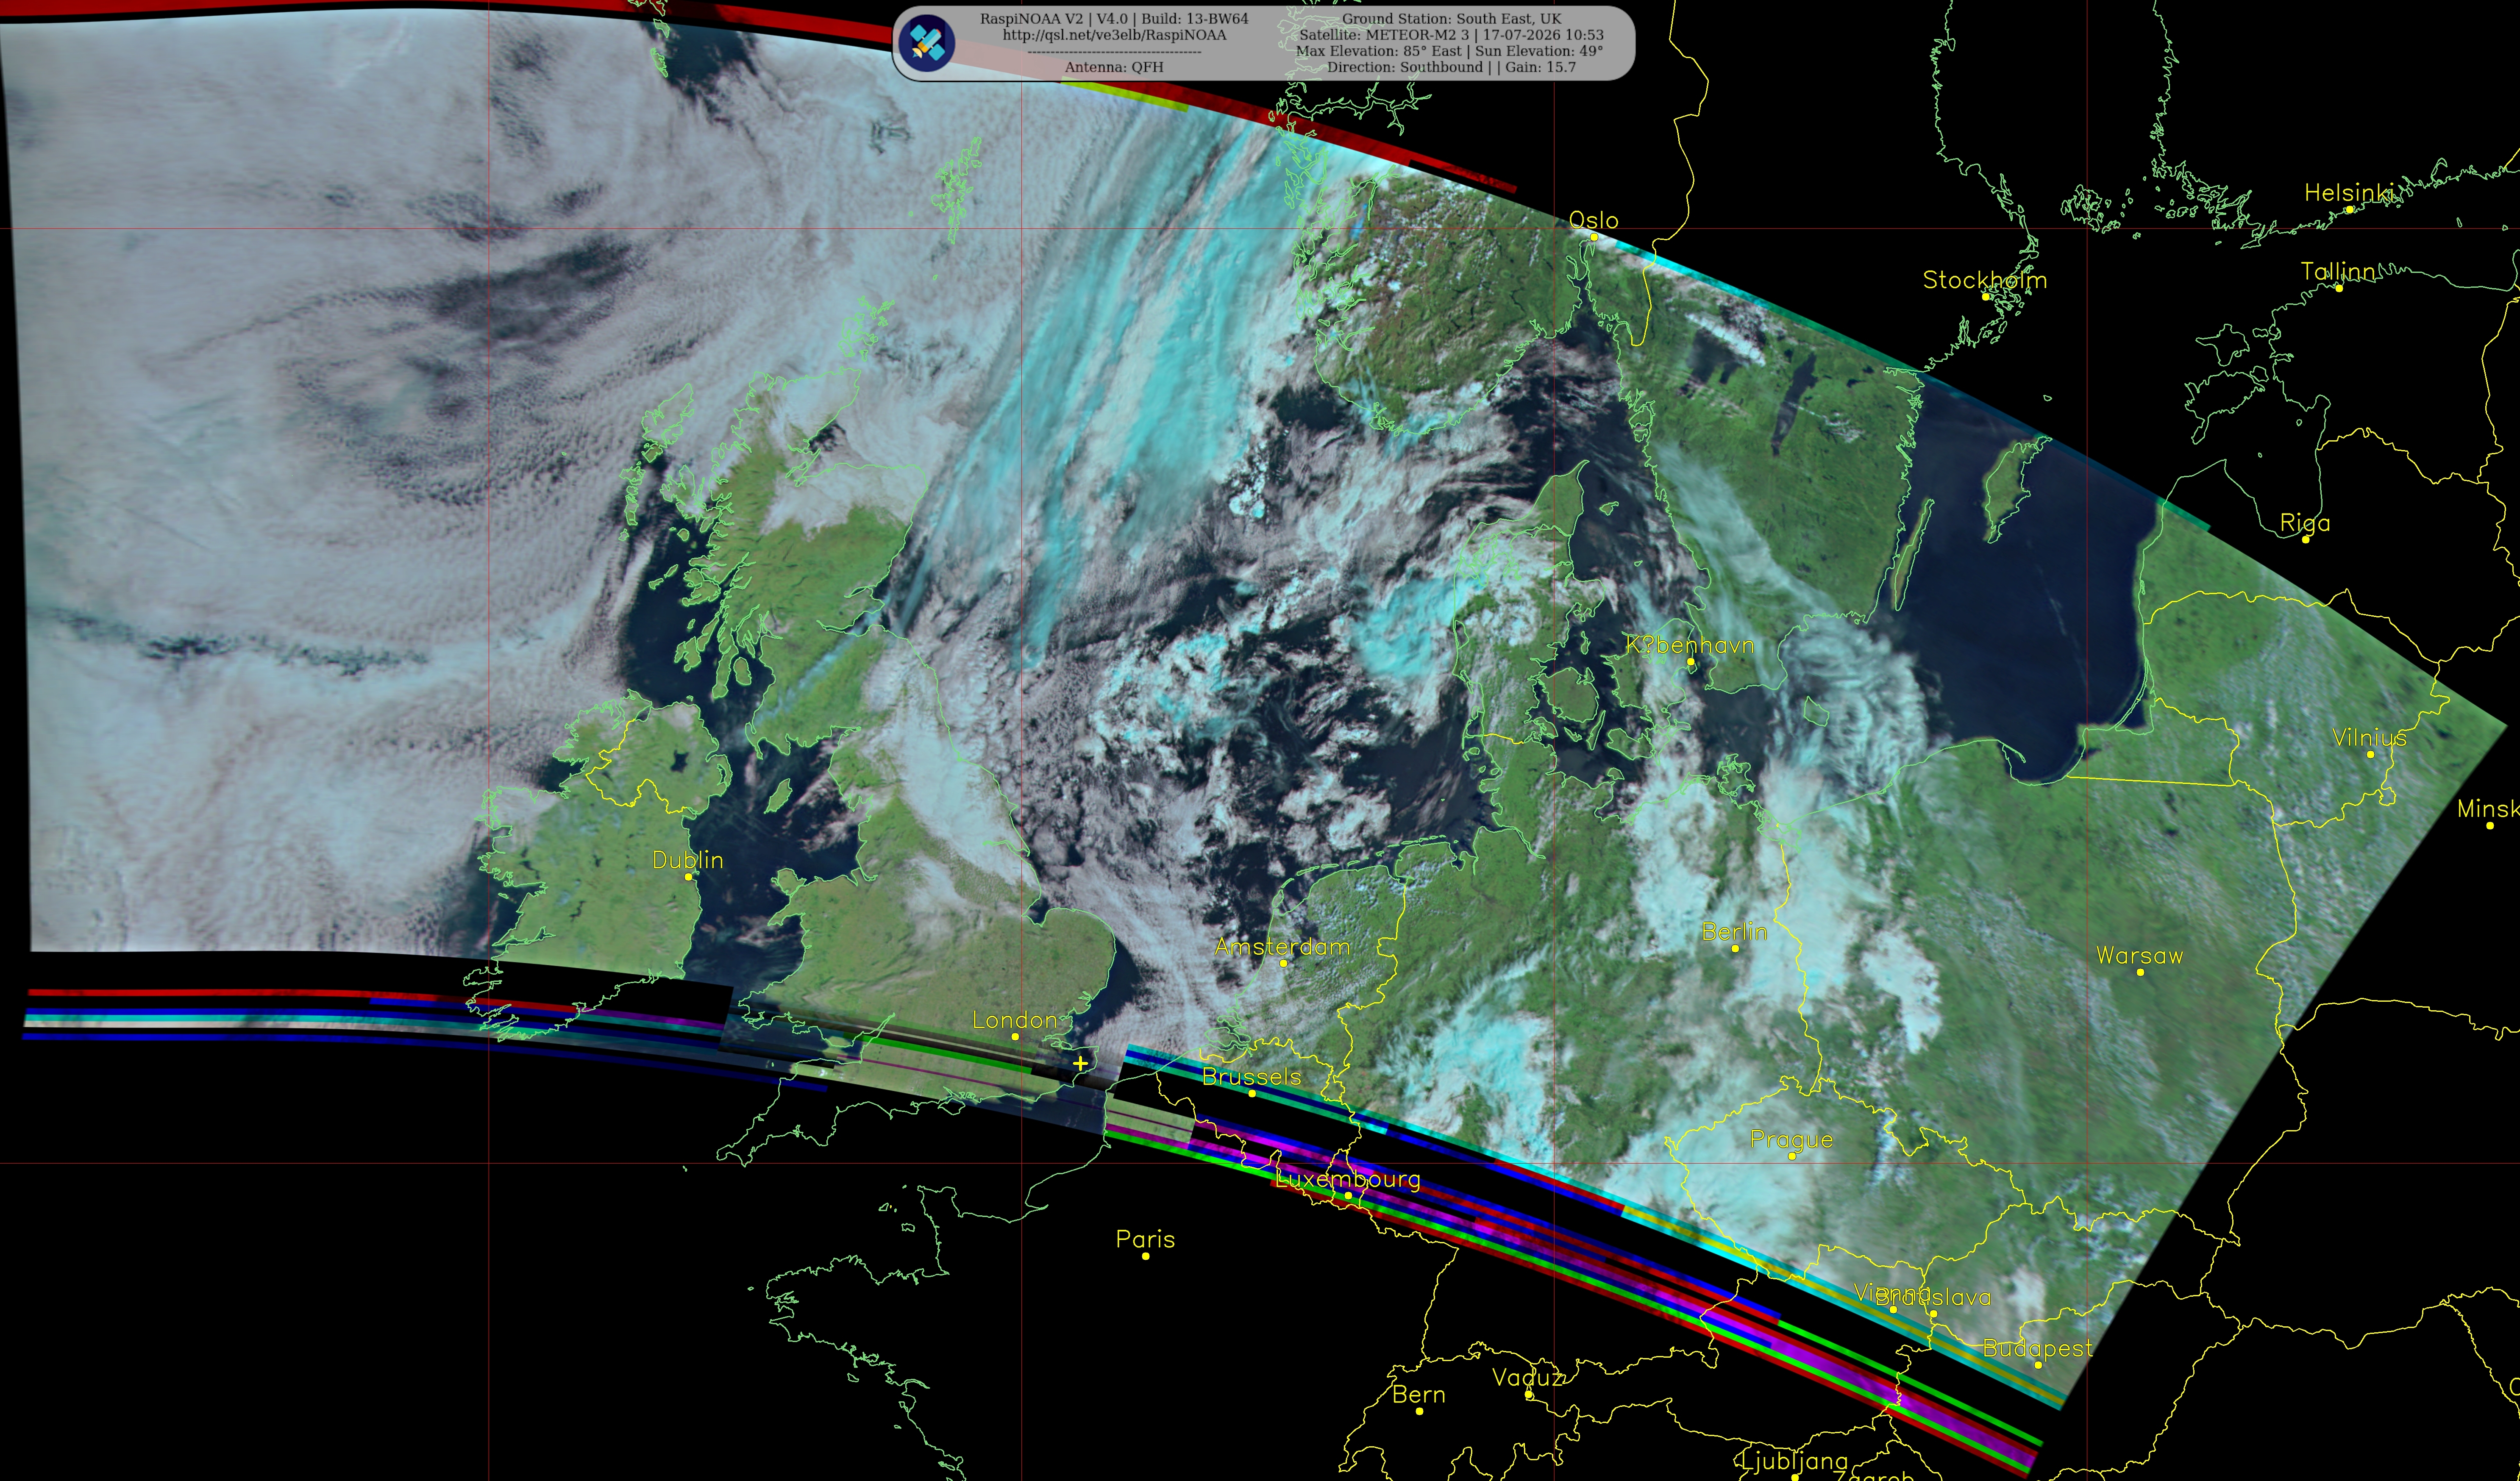Click the Warsaw city label

(x=2140, y=956)
